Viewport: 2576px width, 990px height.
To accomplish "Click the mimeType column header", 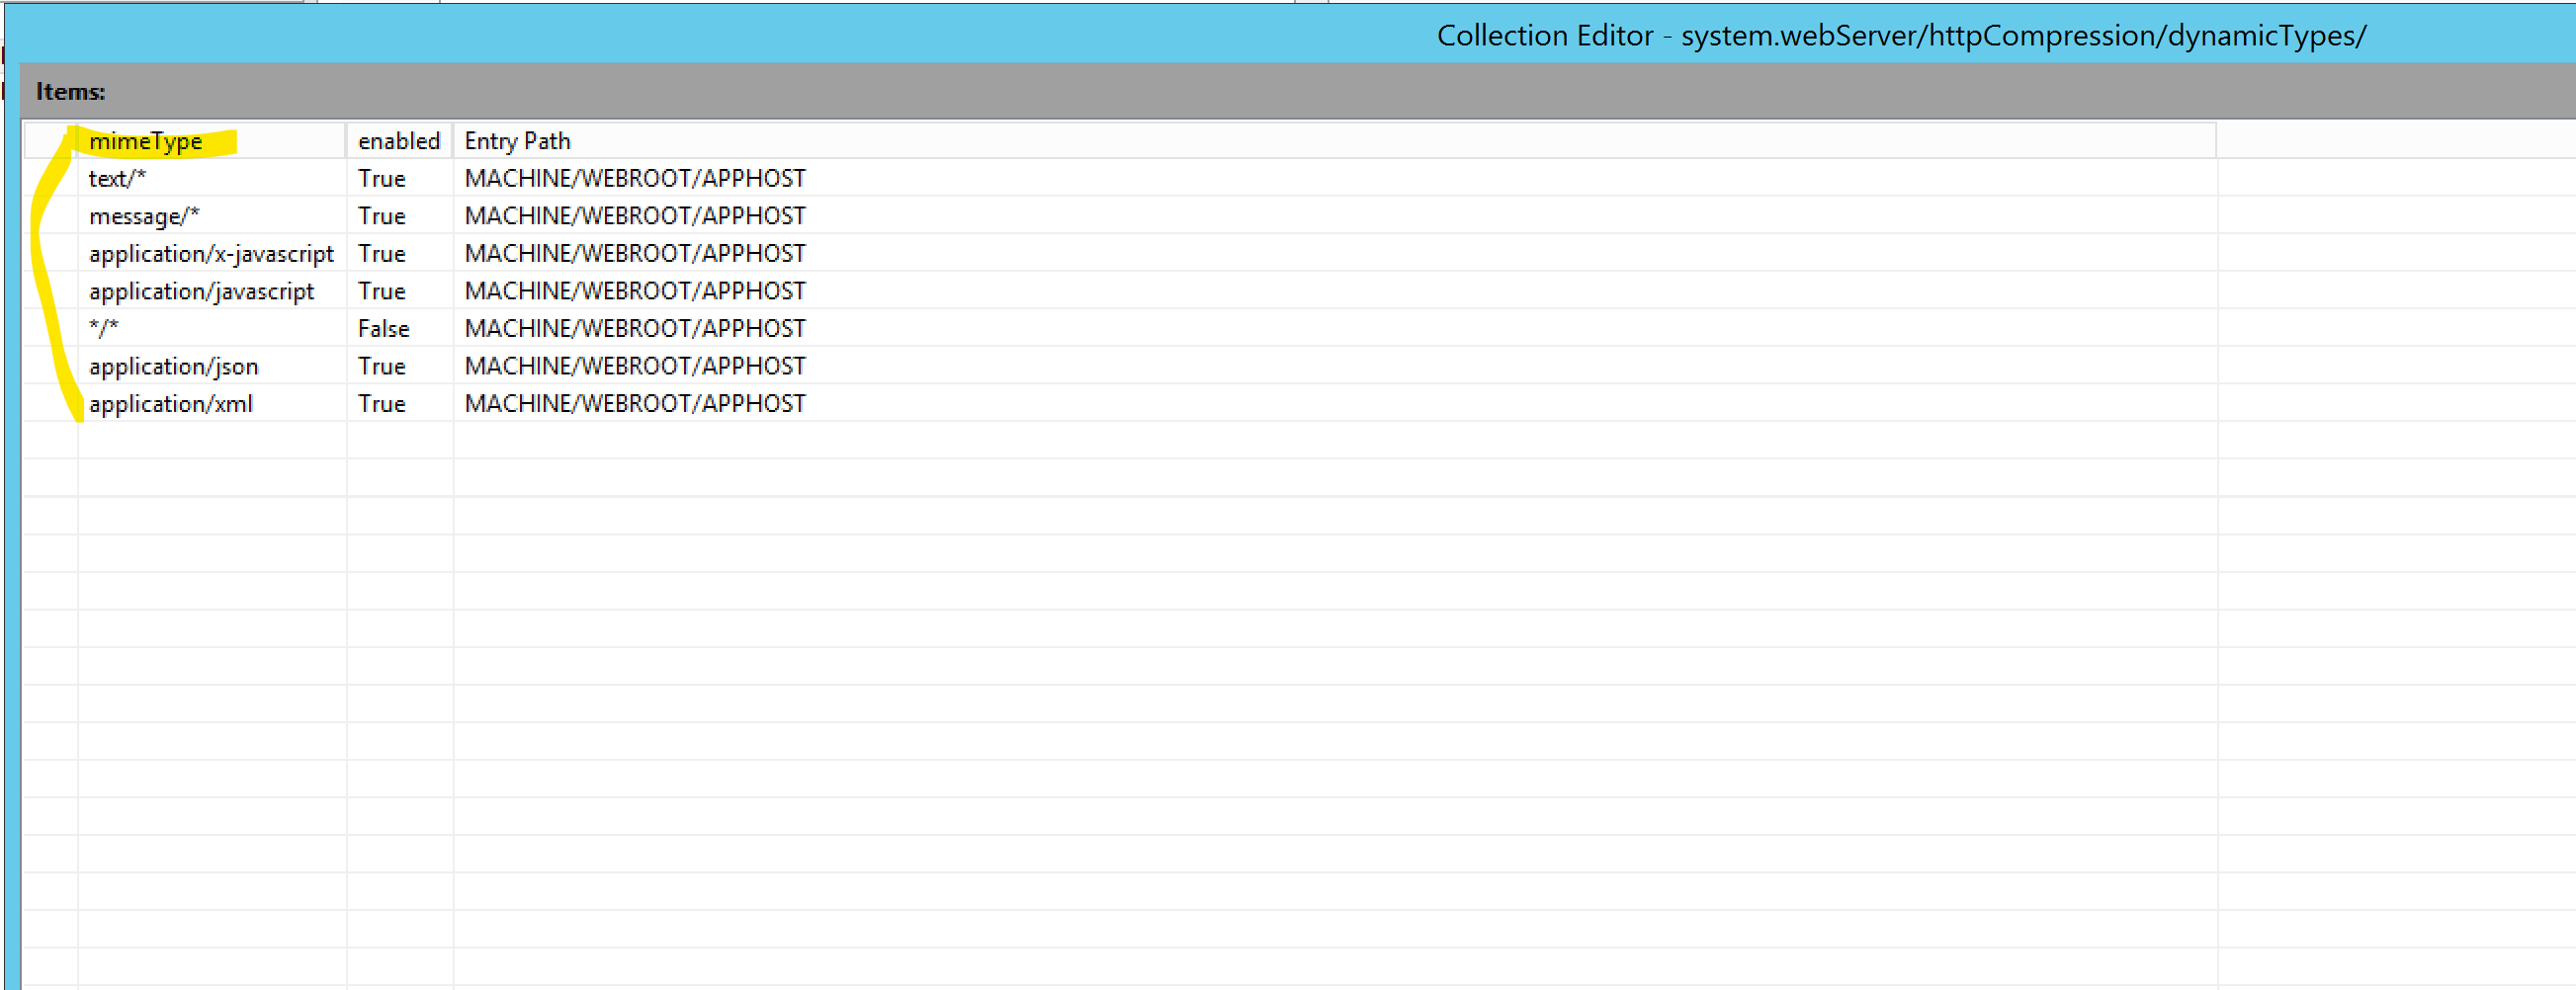I will 146,141.
